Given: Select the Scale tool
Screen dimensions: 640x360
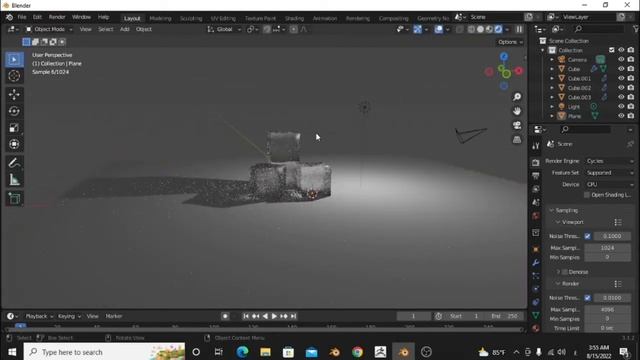Looking at the screenshot, I should pyautogui.click(x=14, y=128).
